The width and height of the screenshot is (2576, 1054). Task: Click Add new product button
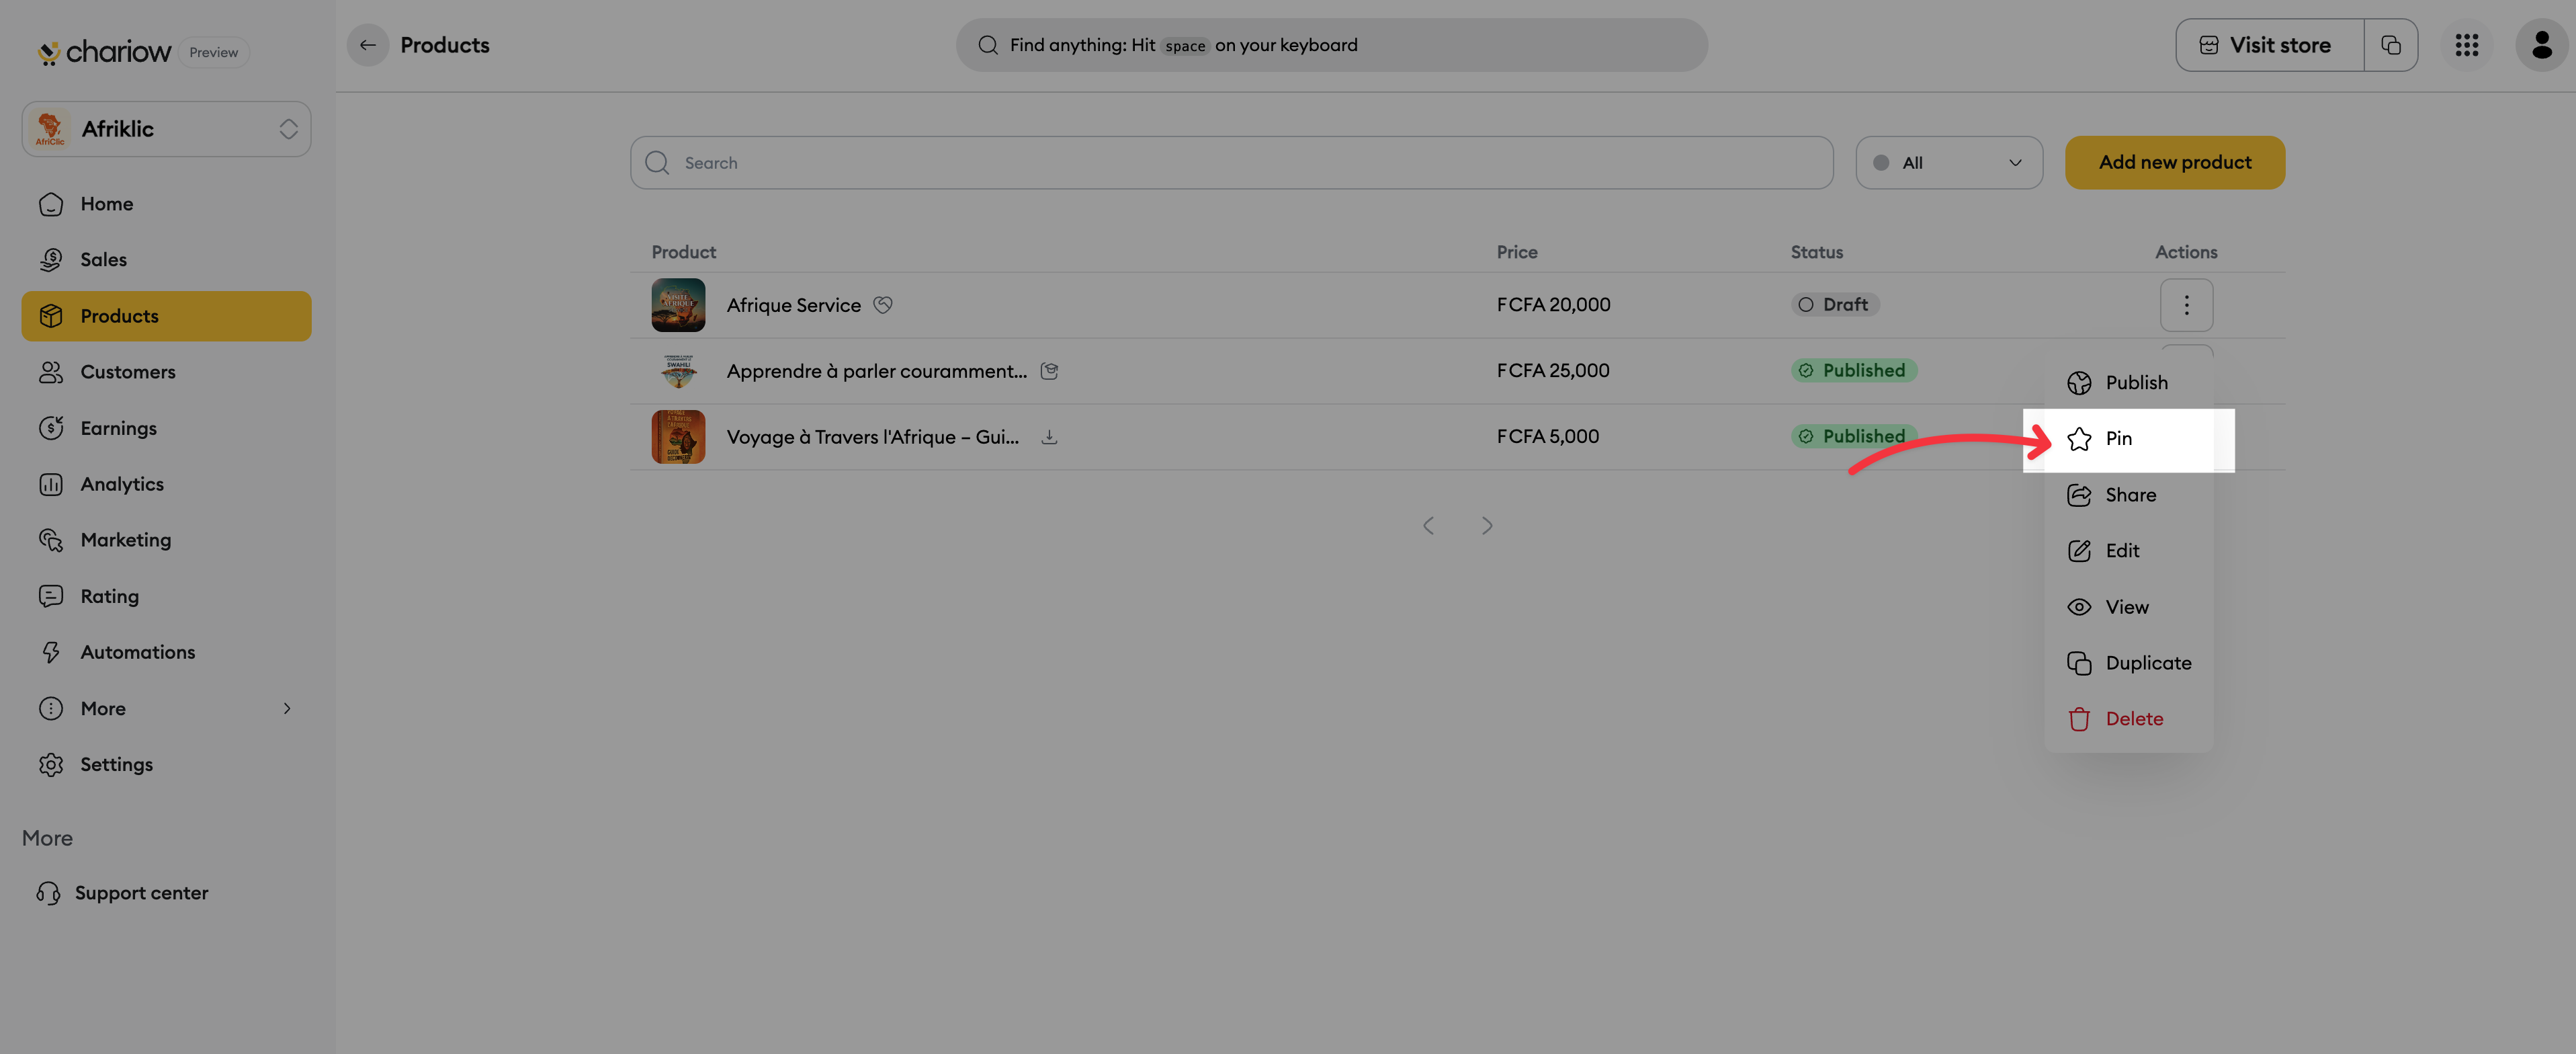(x=2174, y=163)
